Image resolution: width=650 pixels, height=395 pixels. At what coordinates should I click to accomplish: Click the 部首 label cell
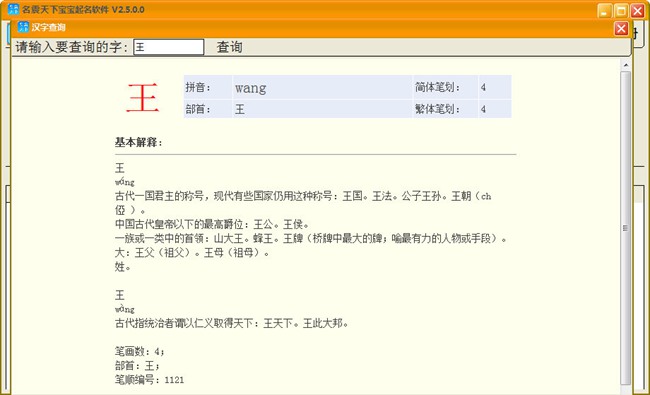pos(208,109)
